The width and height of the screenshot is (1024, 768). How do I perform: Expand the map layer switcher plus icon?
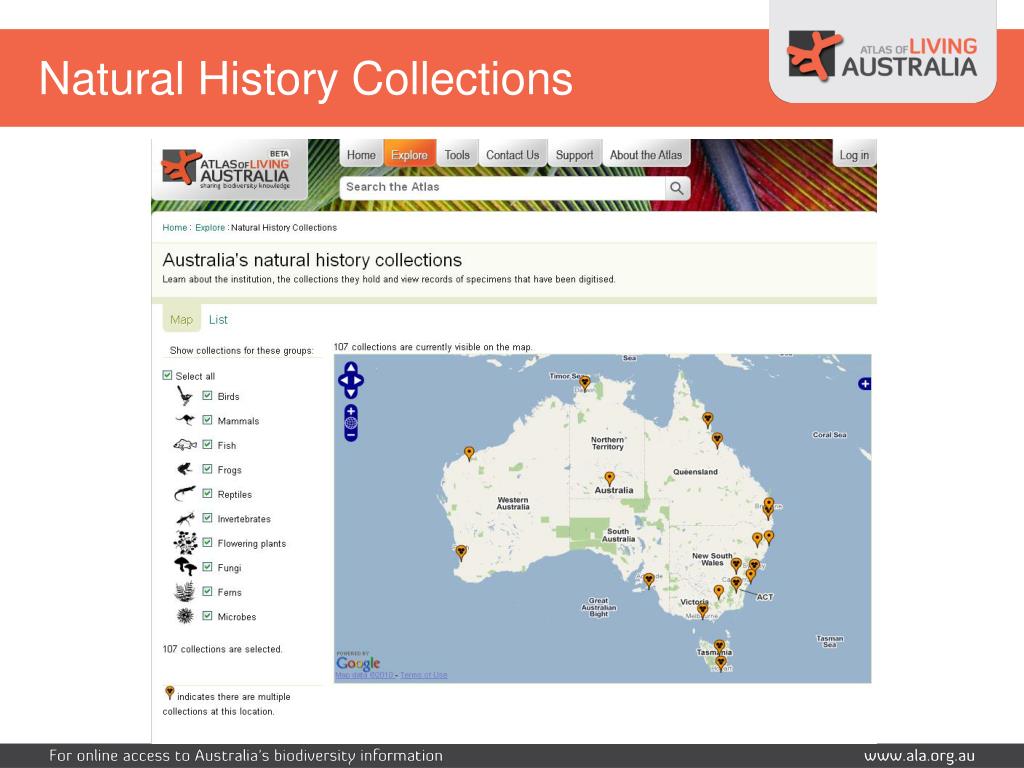pos(864,384)
